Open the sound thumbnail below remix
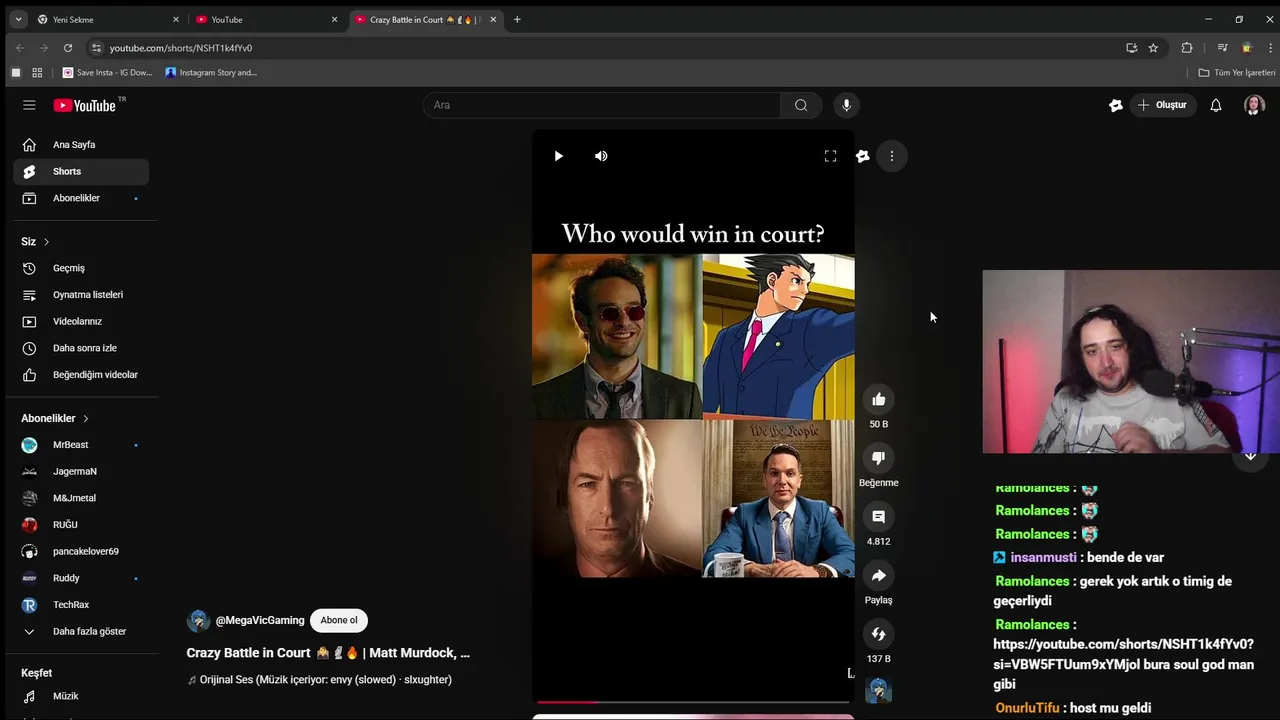Viewport: 1280px width, 720px height. coord(878,690)
